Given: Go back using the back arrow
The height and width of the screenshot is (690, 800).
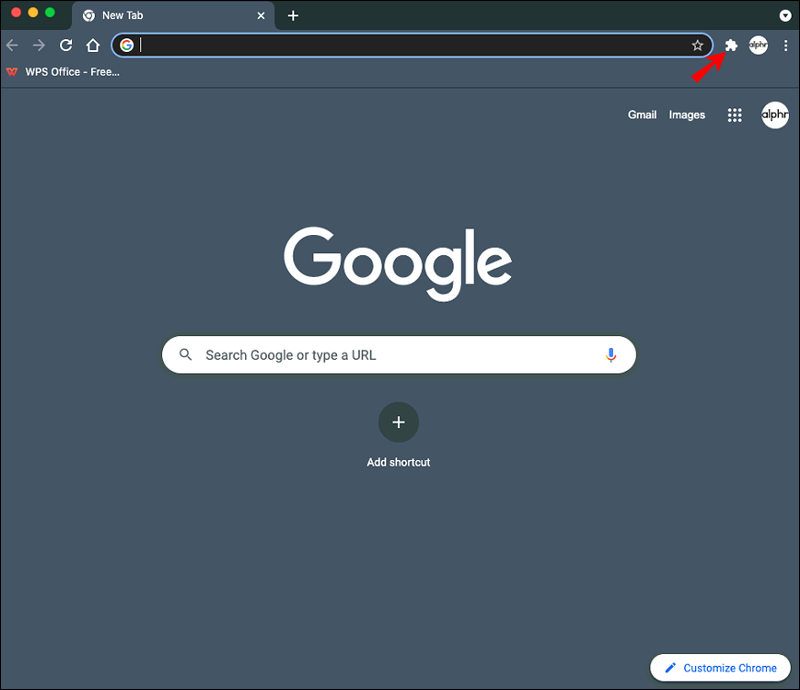Looking at the screenshot, I should tap(12, 45).
